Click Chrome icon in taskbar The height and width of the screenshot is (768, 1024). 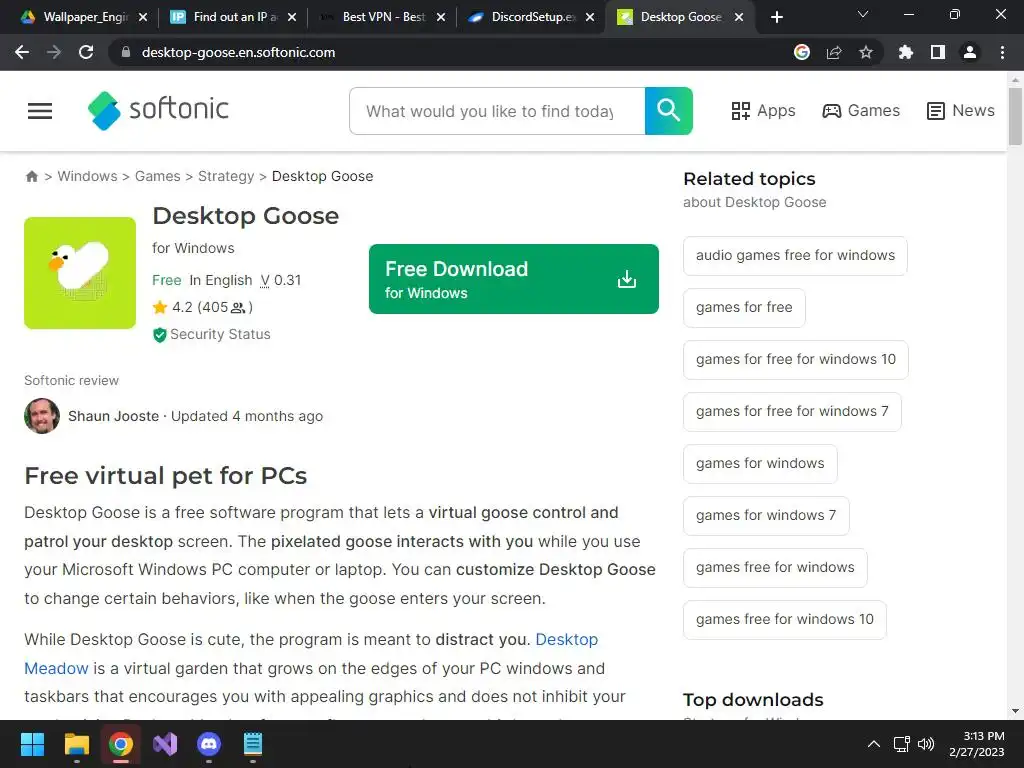pyautogui.click(x=121, y=744)
